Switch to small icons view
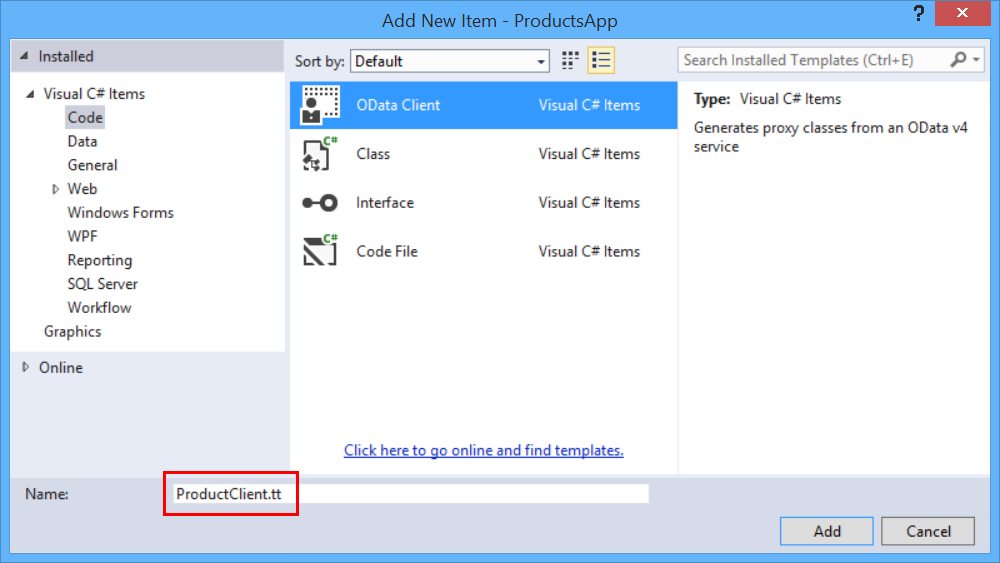This screenshot has height=563, width=1000. 570,61
